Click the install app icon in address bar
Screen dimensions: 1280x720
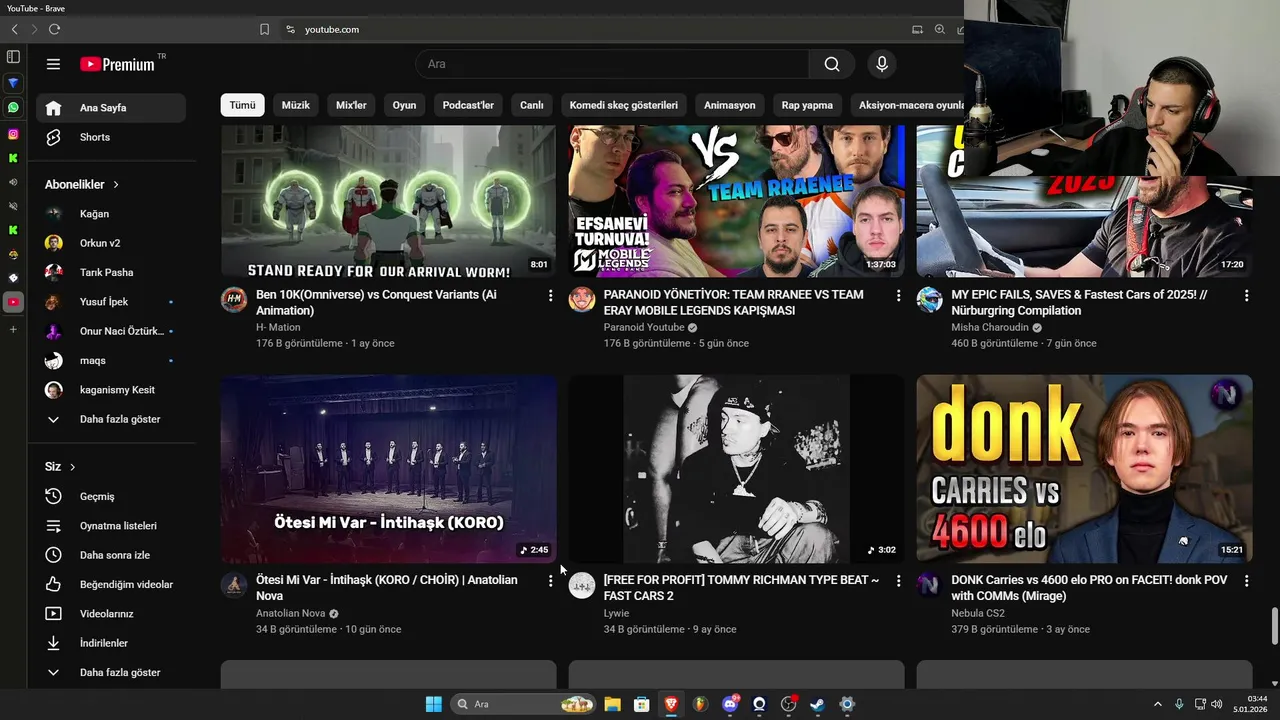[917, 29]
